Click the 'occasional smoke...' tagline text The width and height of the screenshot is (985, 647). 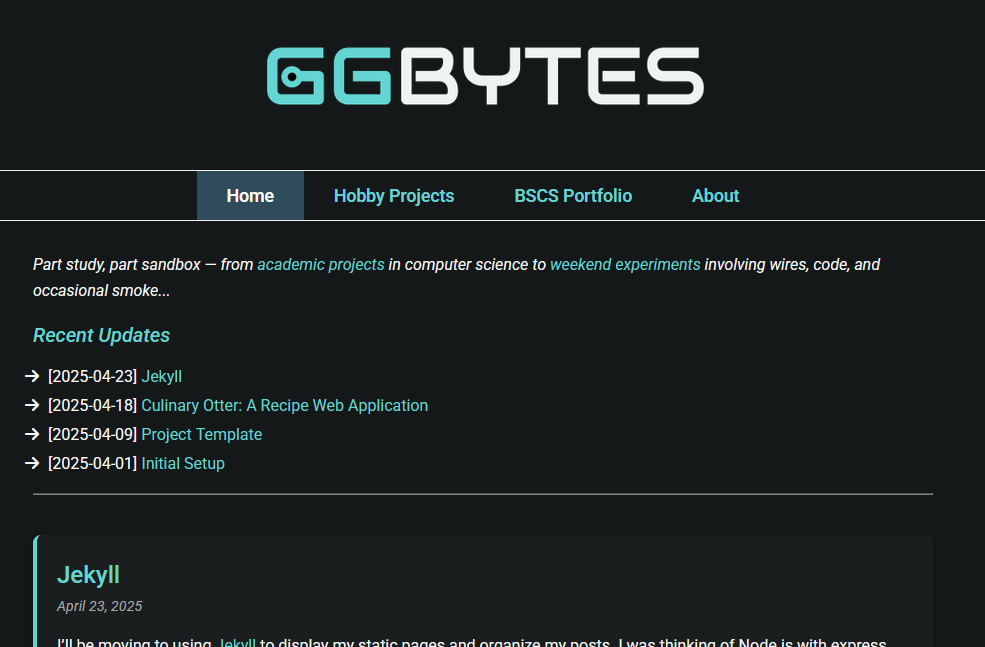click(x=101, y=291)
